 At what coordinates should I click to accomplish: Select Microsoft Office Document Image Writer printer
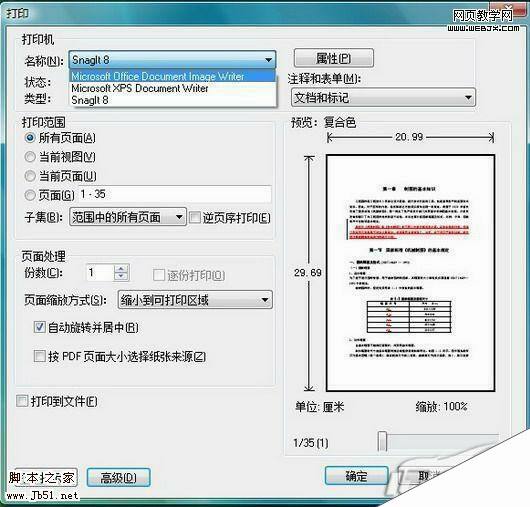click(173, 76)
